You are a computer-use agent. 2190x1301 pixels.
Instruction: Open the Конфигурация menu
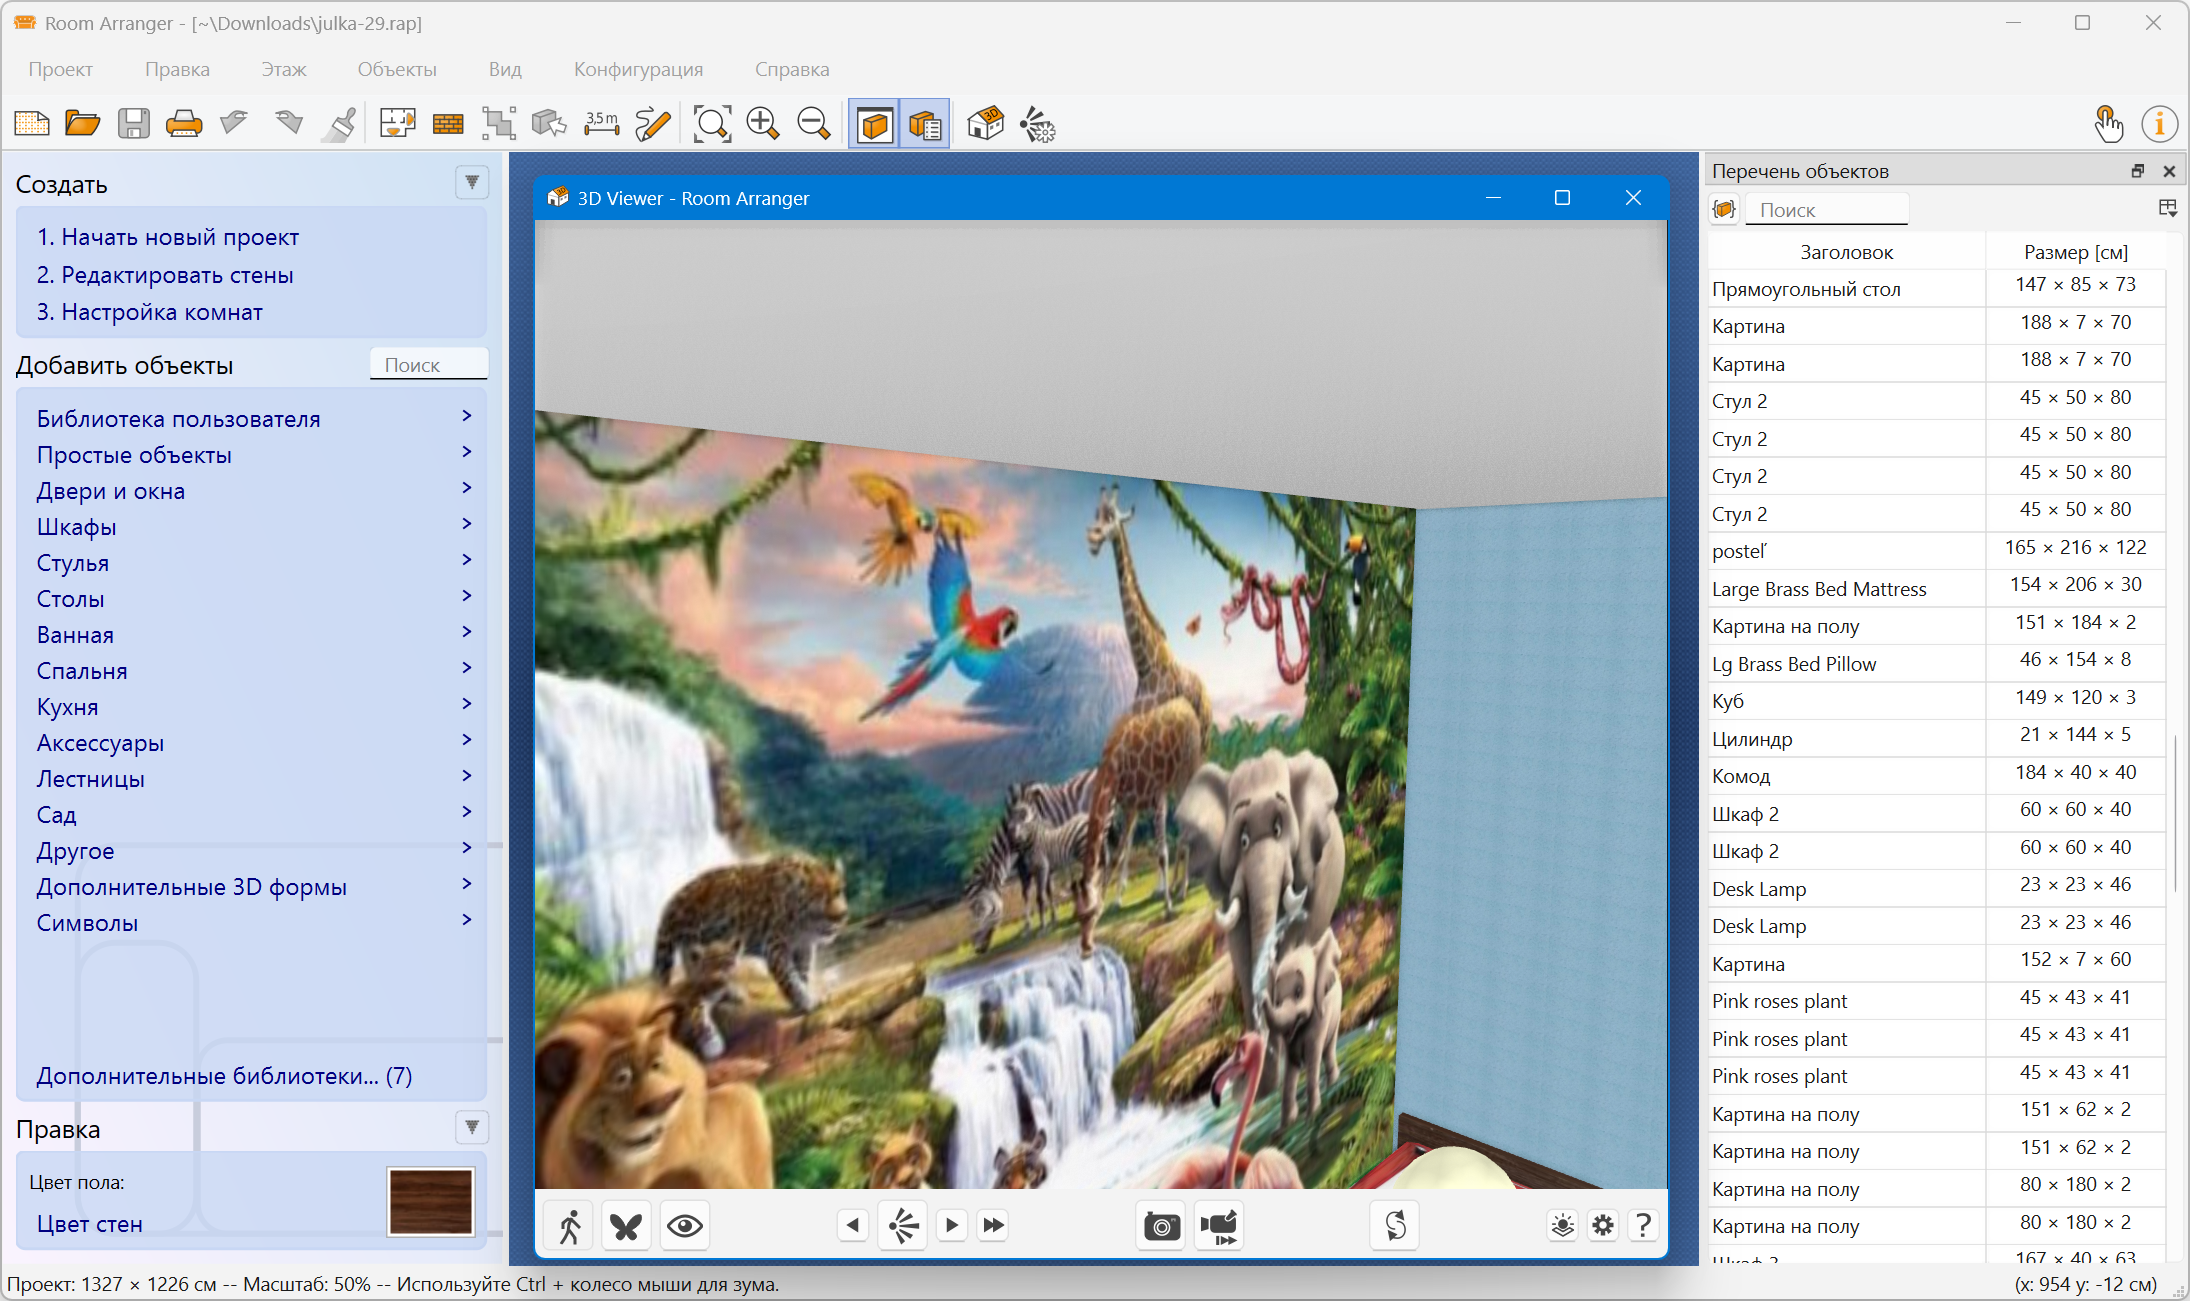pyautogui.click(x=638, y=69)
